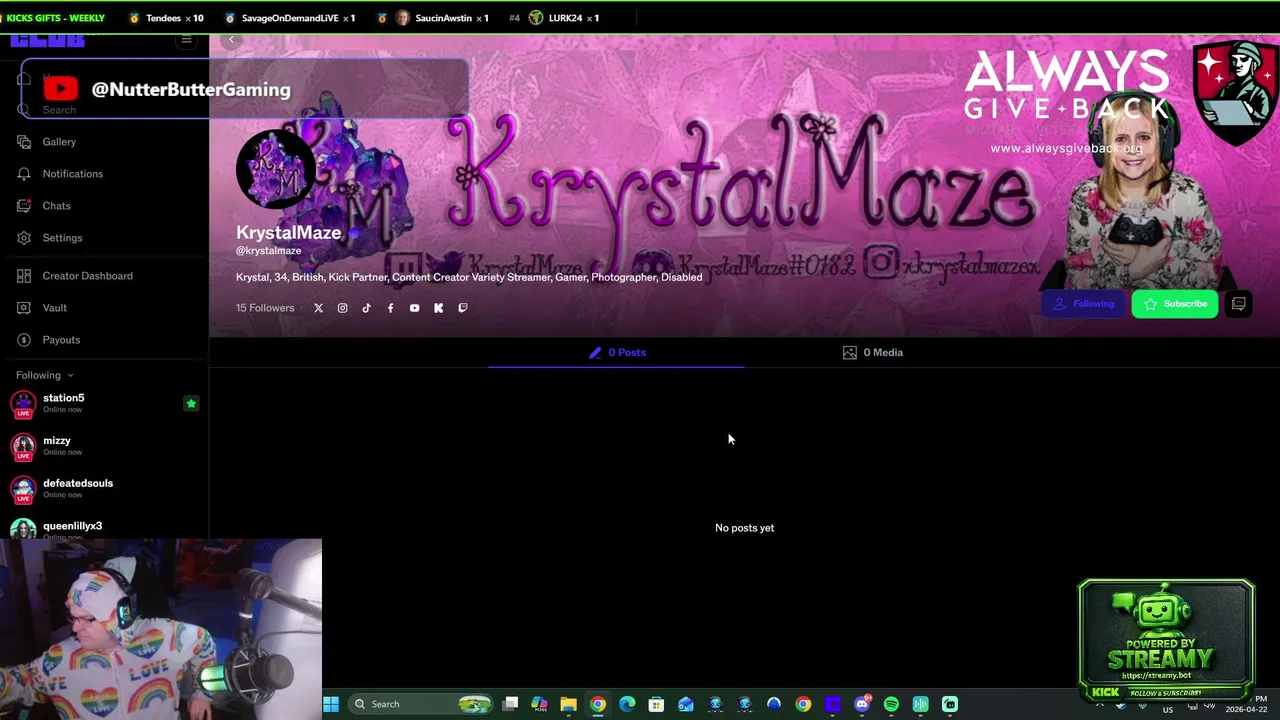1280x720 pixels.
Task: Open station5's live avatar in Following
Action: click(23, 403)
